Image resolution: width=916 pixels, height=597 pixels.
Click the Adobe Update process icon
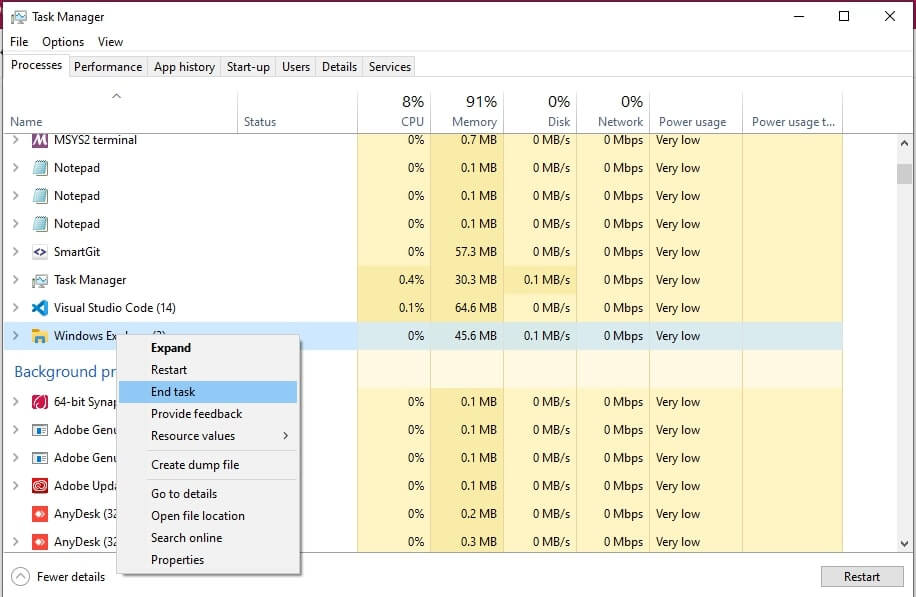tap(40, 486)
